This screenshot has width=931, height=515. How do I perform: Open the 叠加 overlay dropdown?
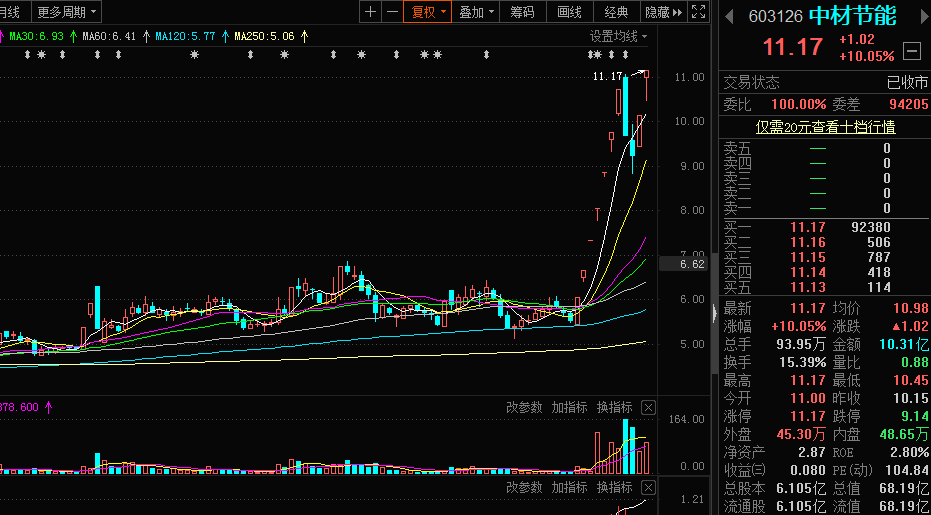pos(475,12)
